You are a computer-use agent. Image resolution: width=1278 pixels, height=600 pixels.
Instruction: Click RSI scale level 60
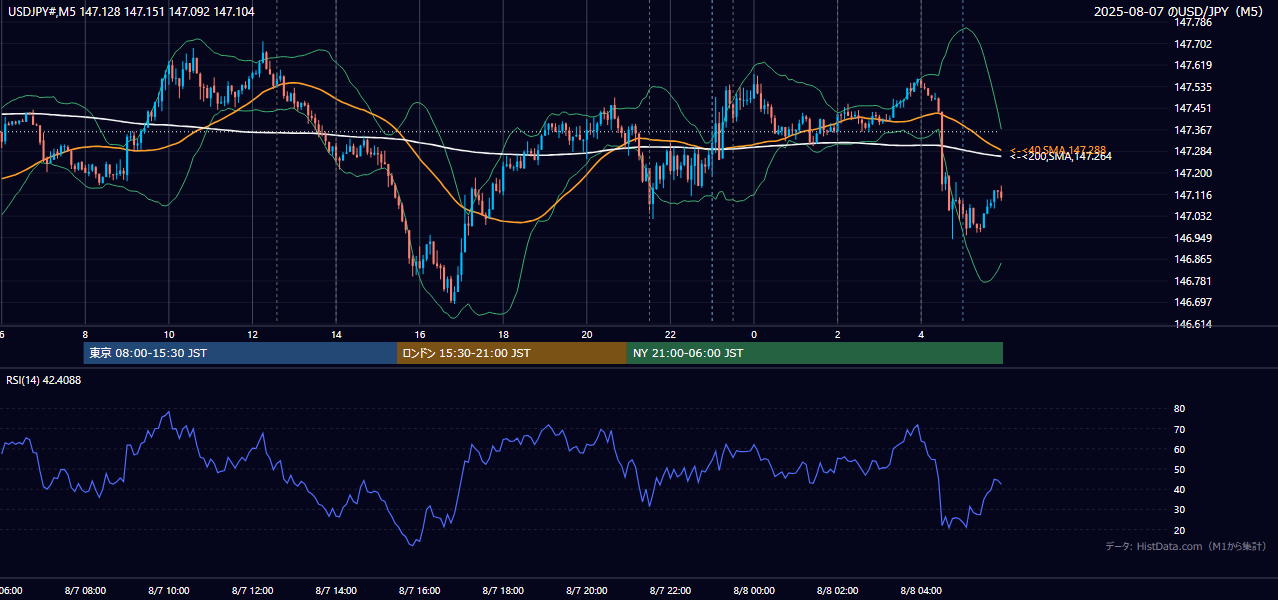coord(1180,449)
